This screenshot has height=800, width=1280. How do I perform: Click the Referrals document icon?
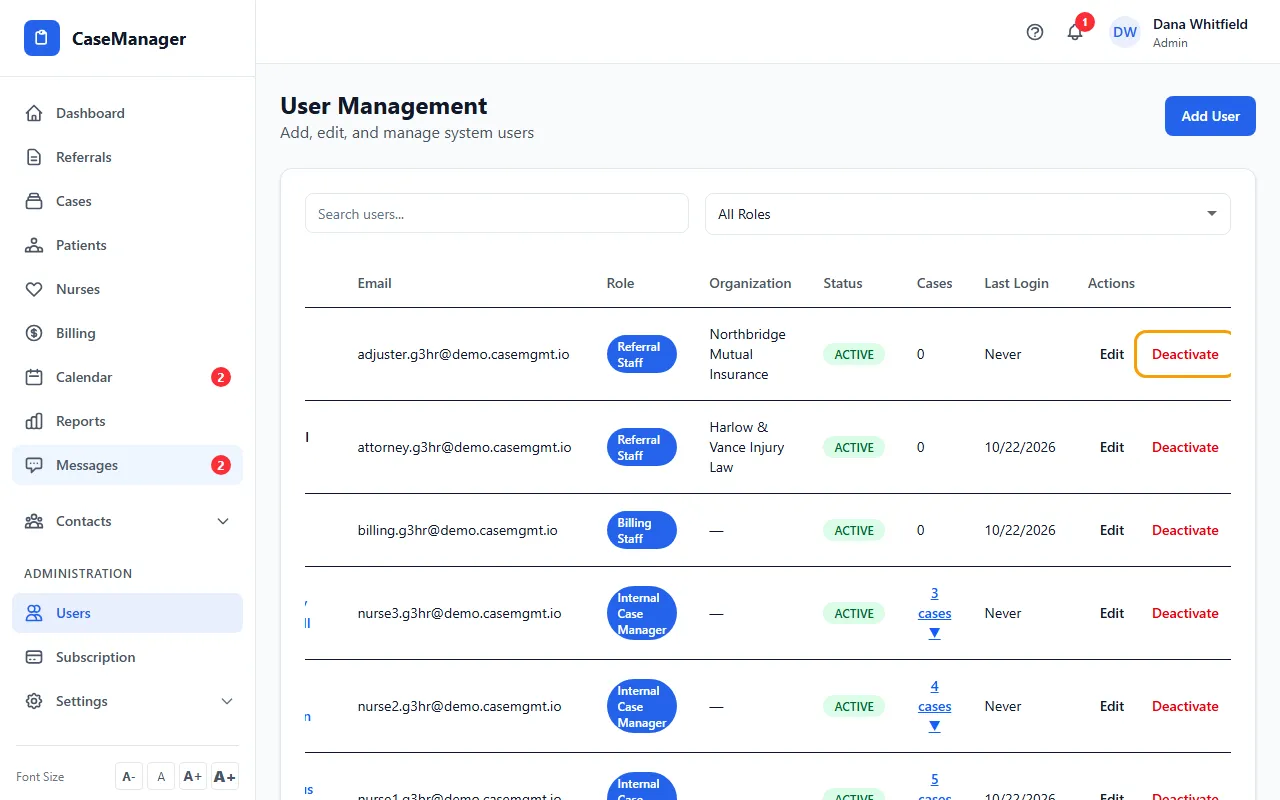pyautogui.click(x=34, y=157)
